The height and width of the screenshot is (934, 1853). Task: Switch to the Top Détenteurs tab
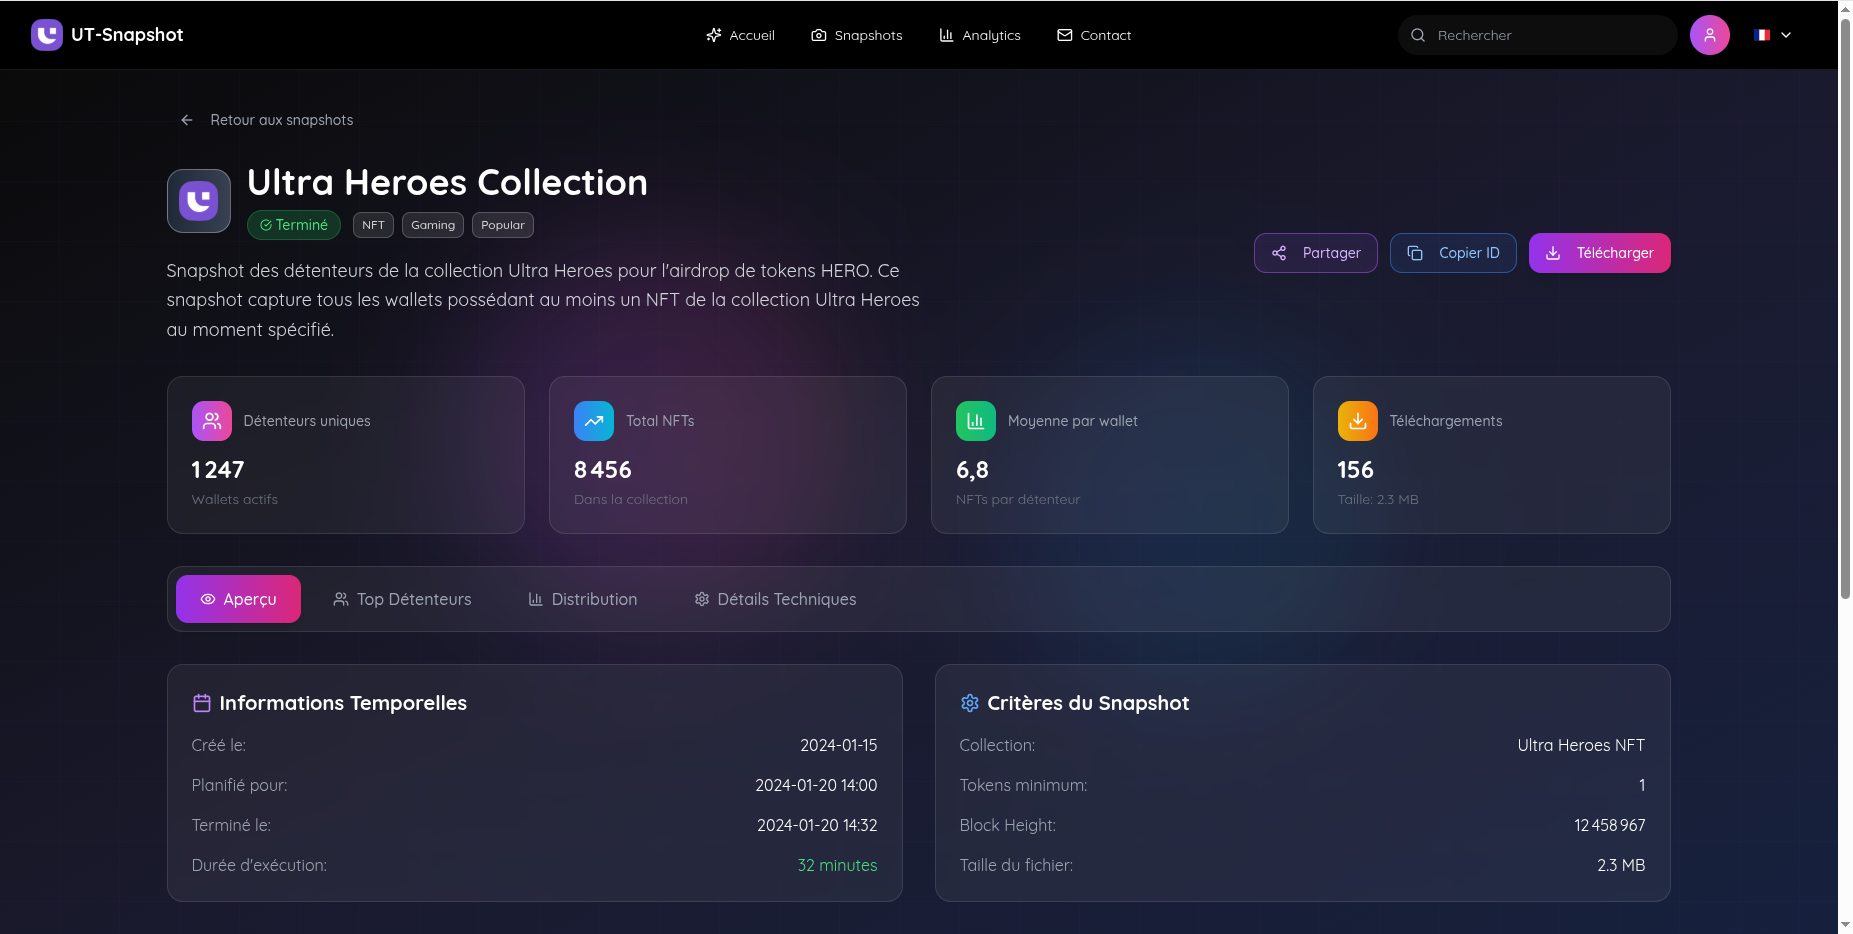(x=401, y=599)
